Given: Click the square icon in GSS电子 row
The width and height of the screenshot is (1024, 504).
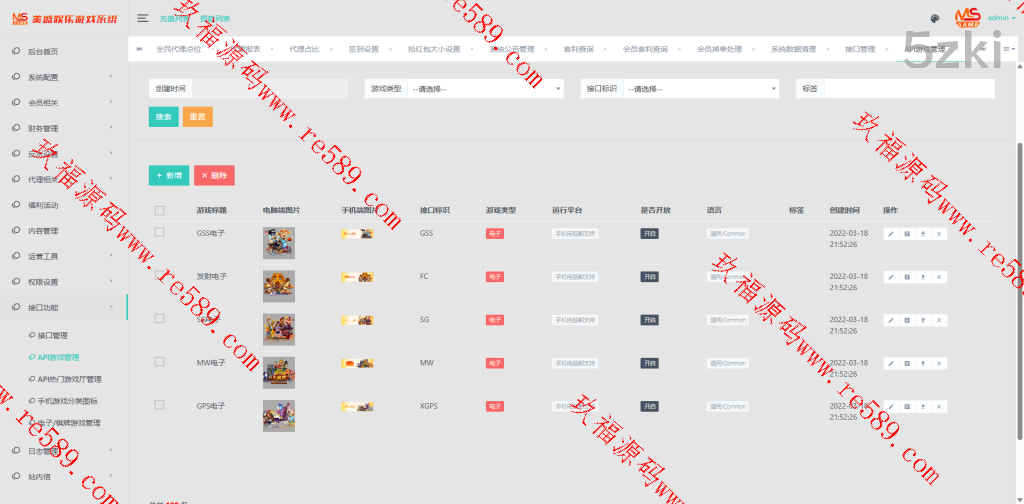Looking at the screenshot, I should click(907, 234).
